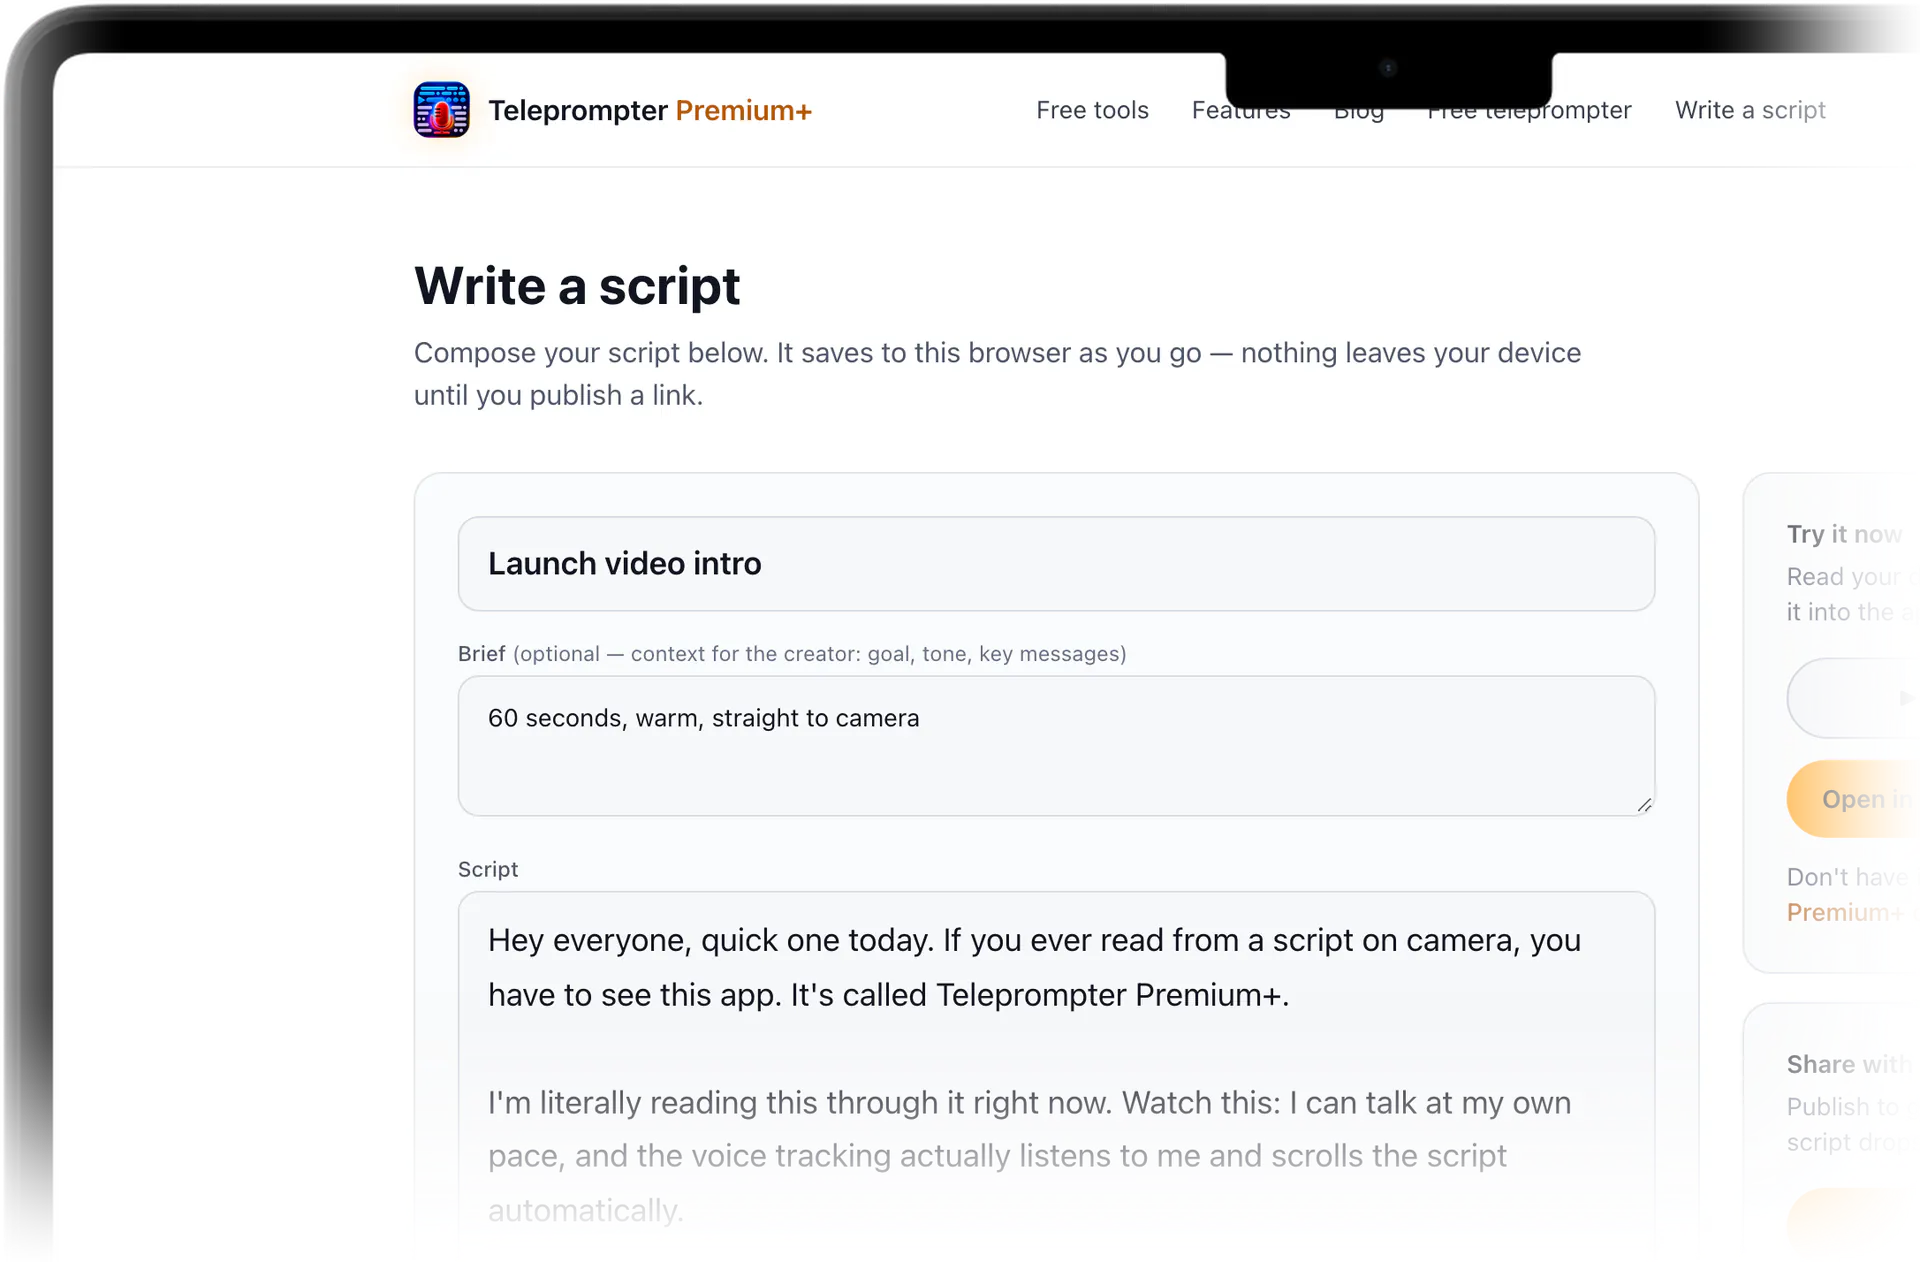
Task: Go to the Features nav link
Action: tap(1241, 110)
